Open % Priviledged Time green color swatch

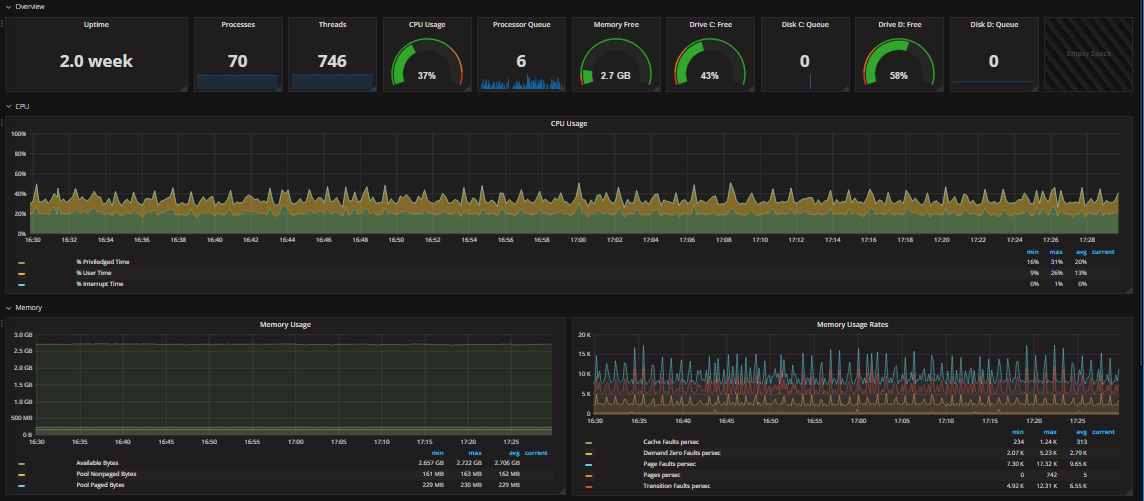[x=21, y=263]
